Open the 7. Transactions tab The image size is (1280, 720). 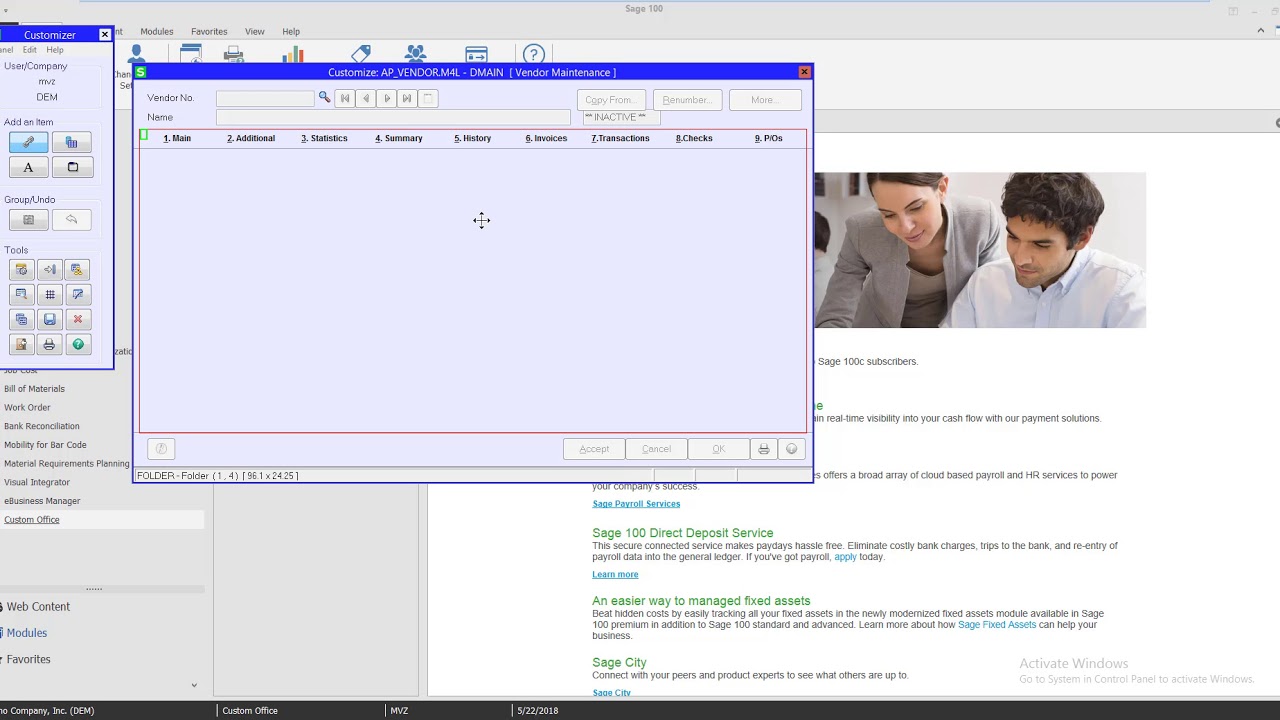(620, 138)
